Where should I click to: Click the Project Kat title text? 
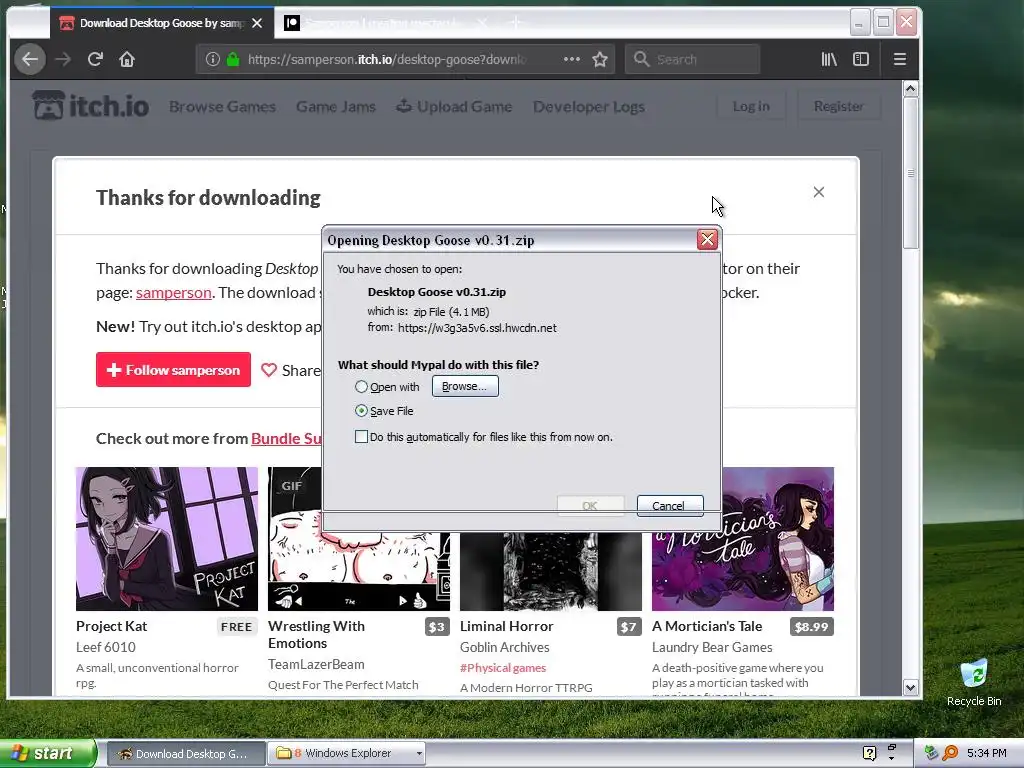coord(112,626)
